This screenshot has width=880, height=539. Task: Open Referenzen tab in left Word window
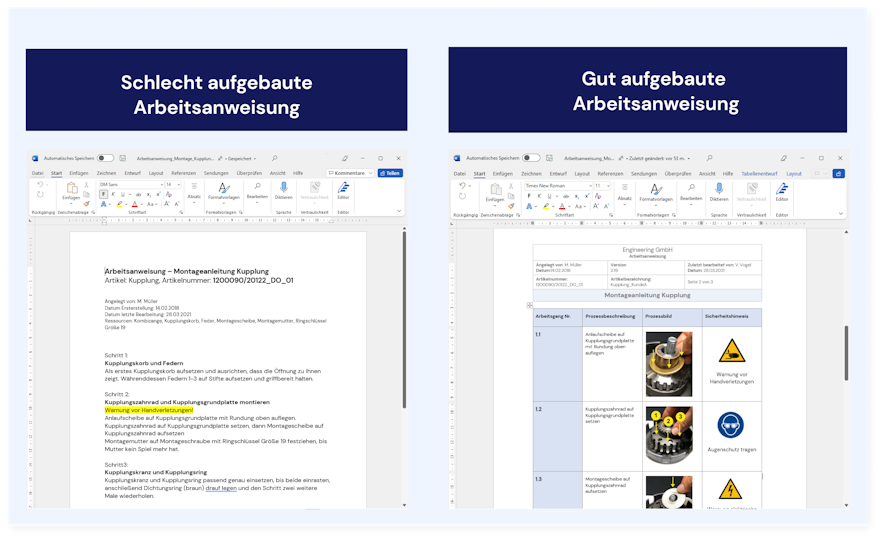pyautogui.click(x=184, y=173)
